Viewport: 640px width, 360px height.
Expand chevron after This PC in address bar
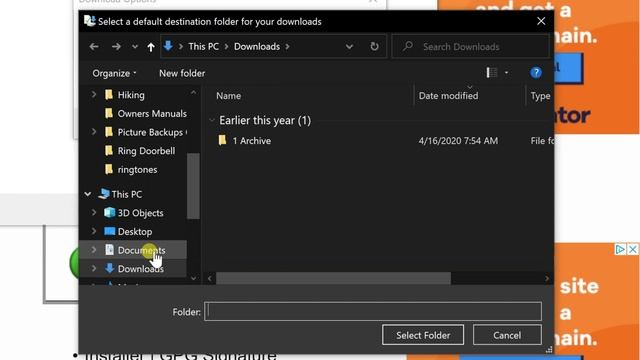point(227,47)
